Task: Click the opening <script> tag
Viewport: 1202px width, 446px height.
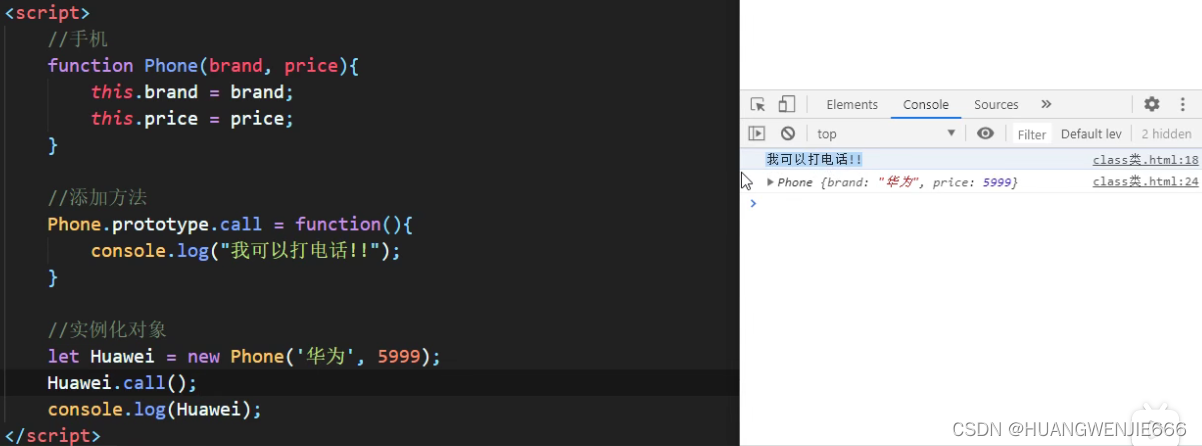Action: point(47,13)
